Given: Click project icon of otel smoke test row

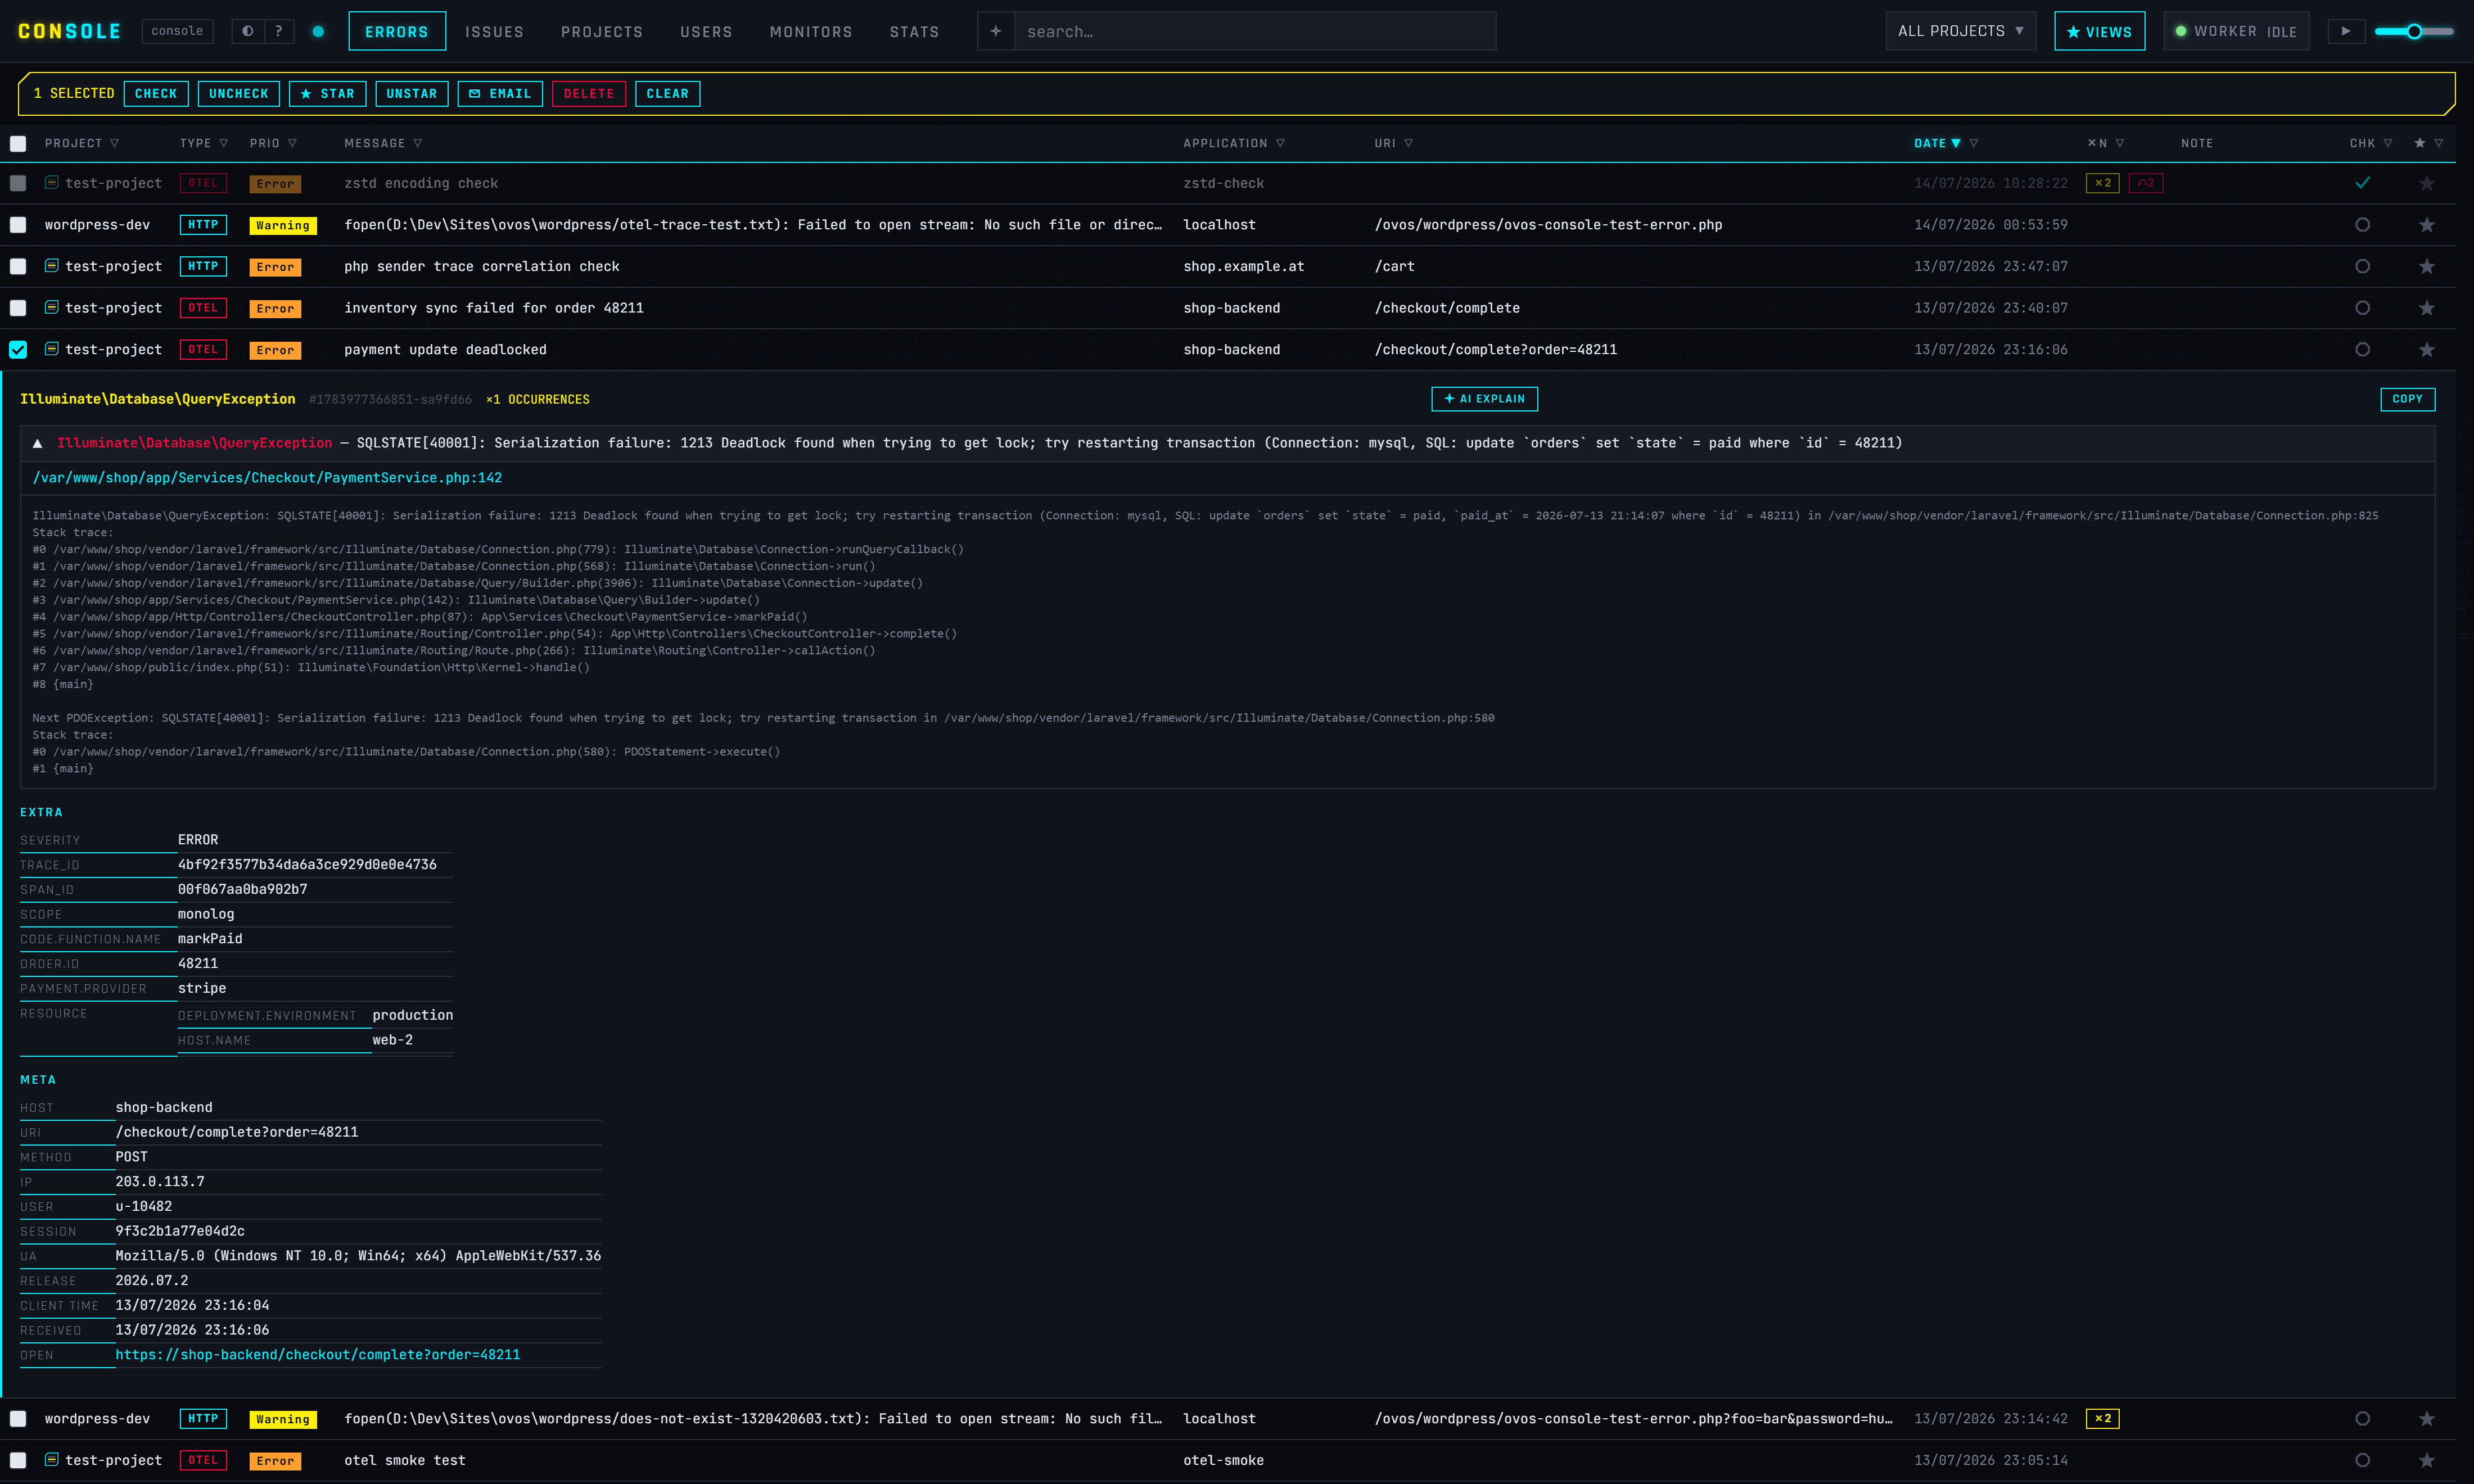Looking at the screenshot, I should 51,1460.
